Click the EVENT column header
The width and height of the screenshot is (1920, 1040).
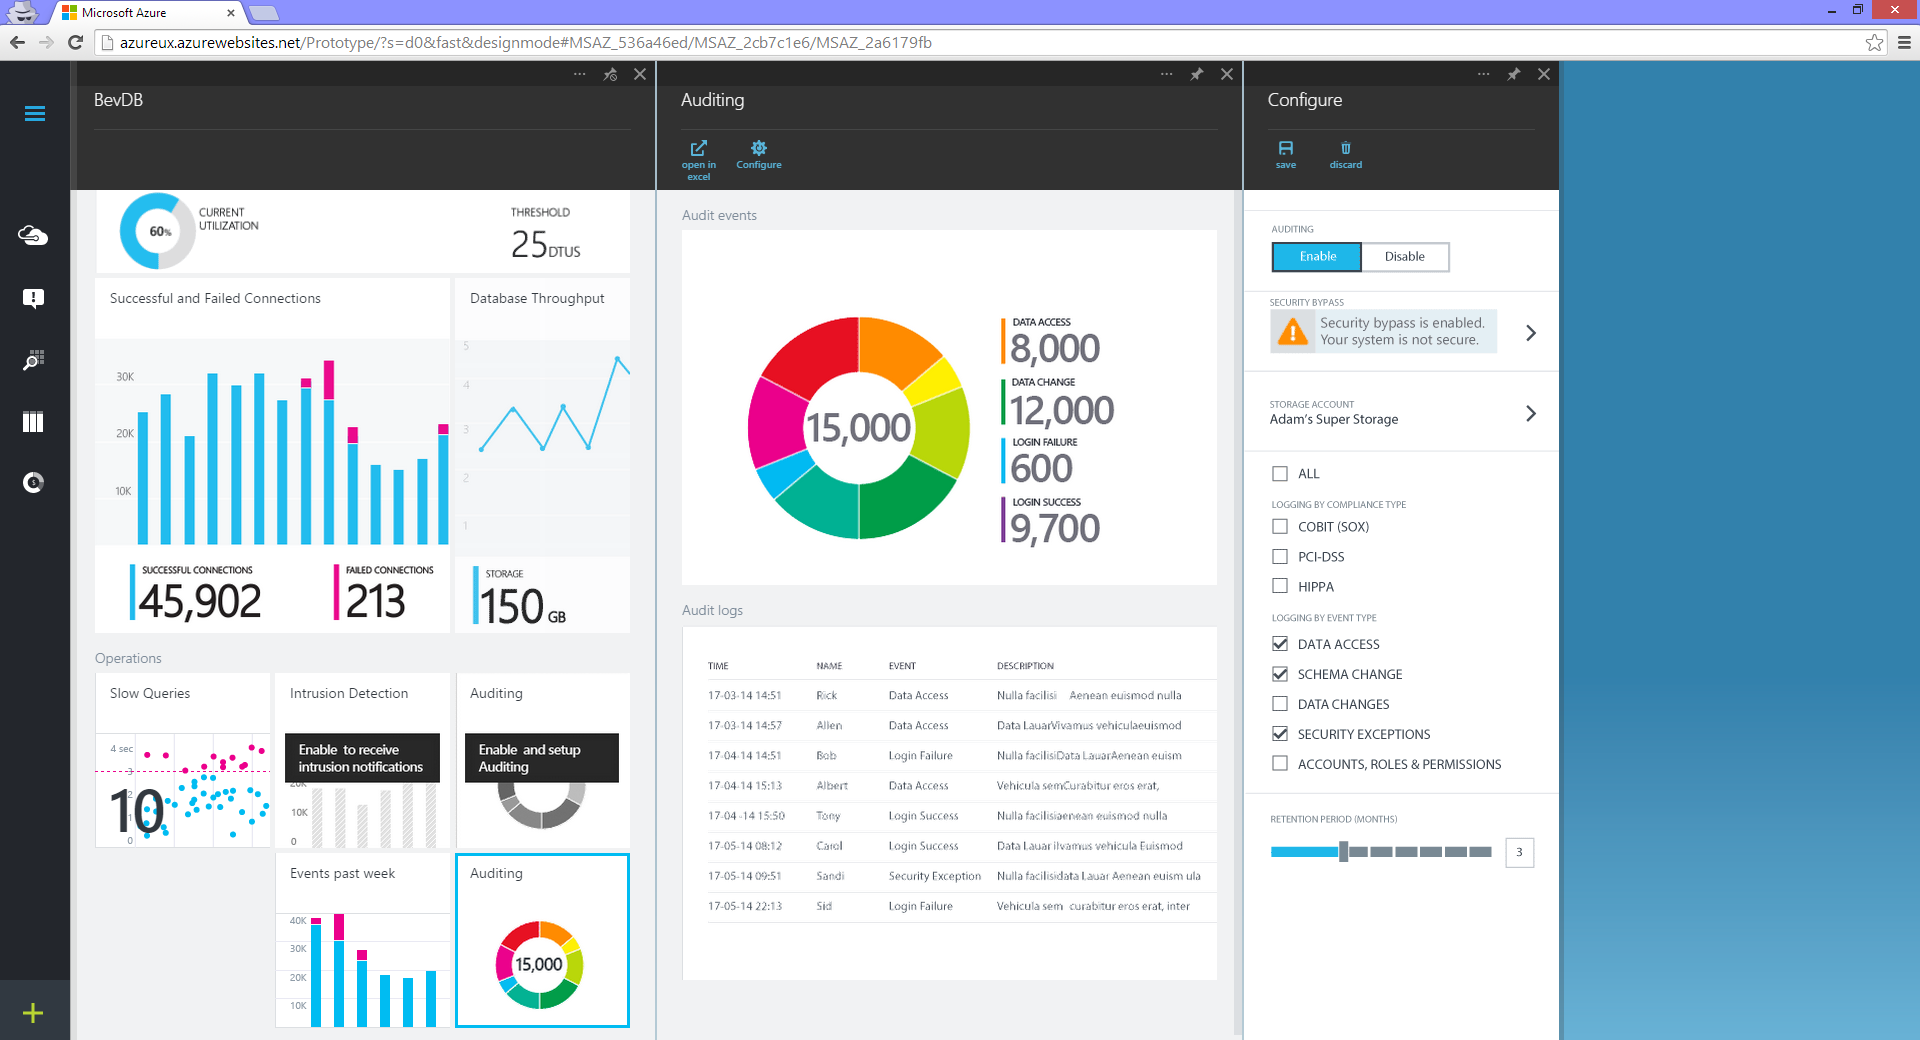(x=902, y=666)
